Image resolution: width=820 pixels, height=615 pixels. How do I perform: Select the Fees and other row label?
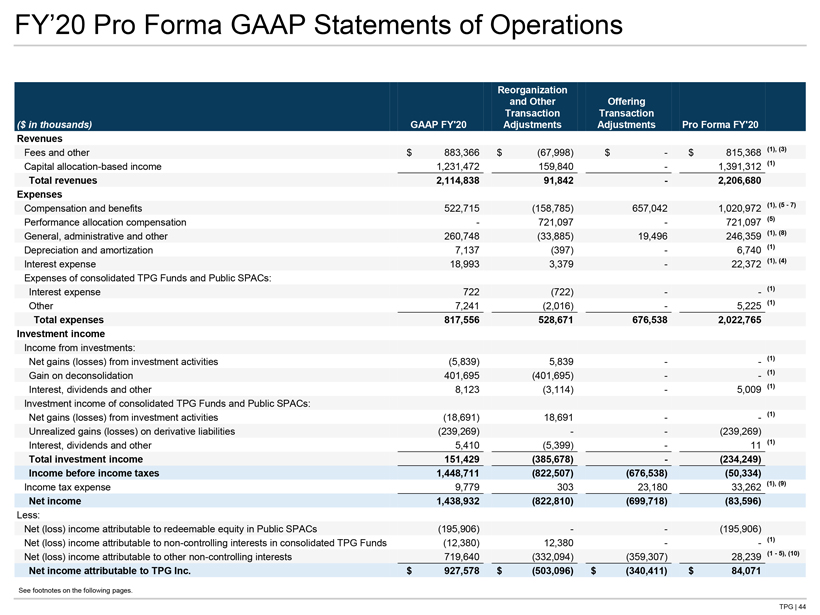pyautogui.click(x=56, y=153)
